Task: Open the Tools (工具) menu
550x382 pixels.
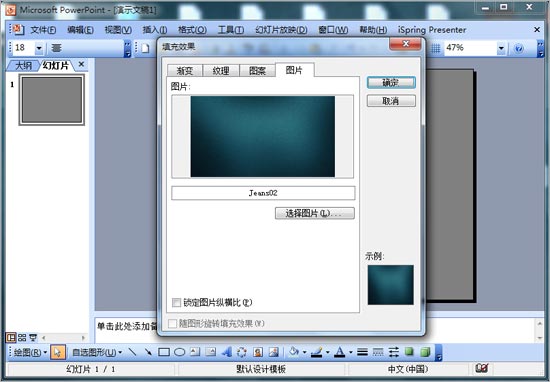Action: pyautogui.click(x=230, y=30)
